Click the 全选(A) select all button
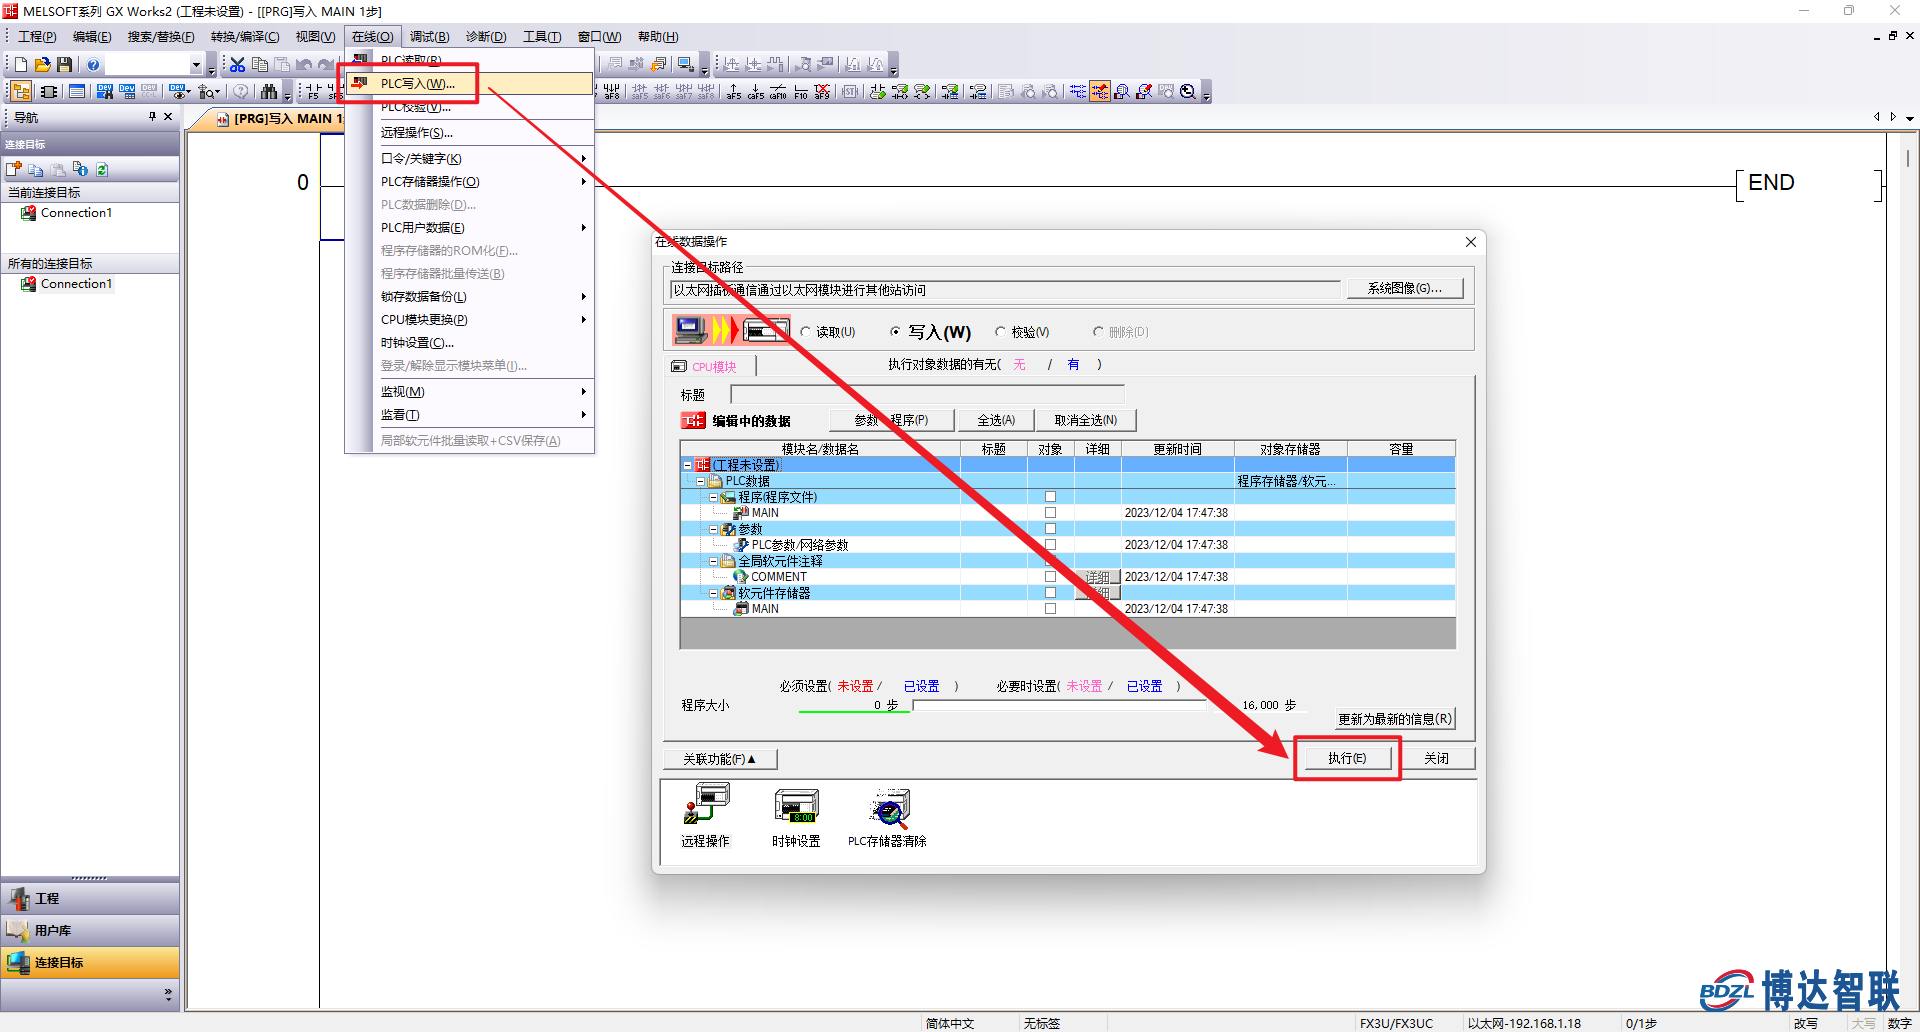Screen dimensions: 1920x1032 click(996, 420)
